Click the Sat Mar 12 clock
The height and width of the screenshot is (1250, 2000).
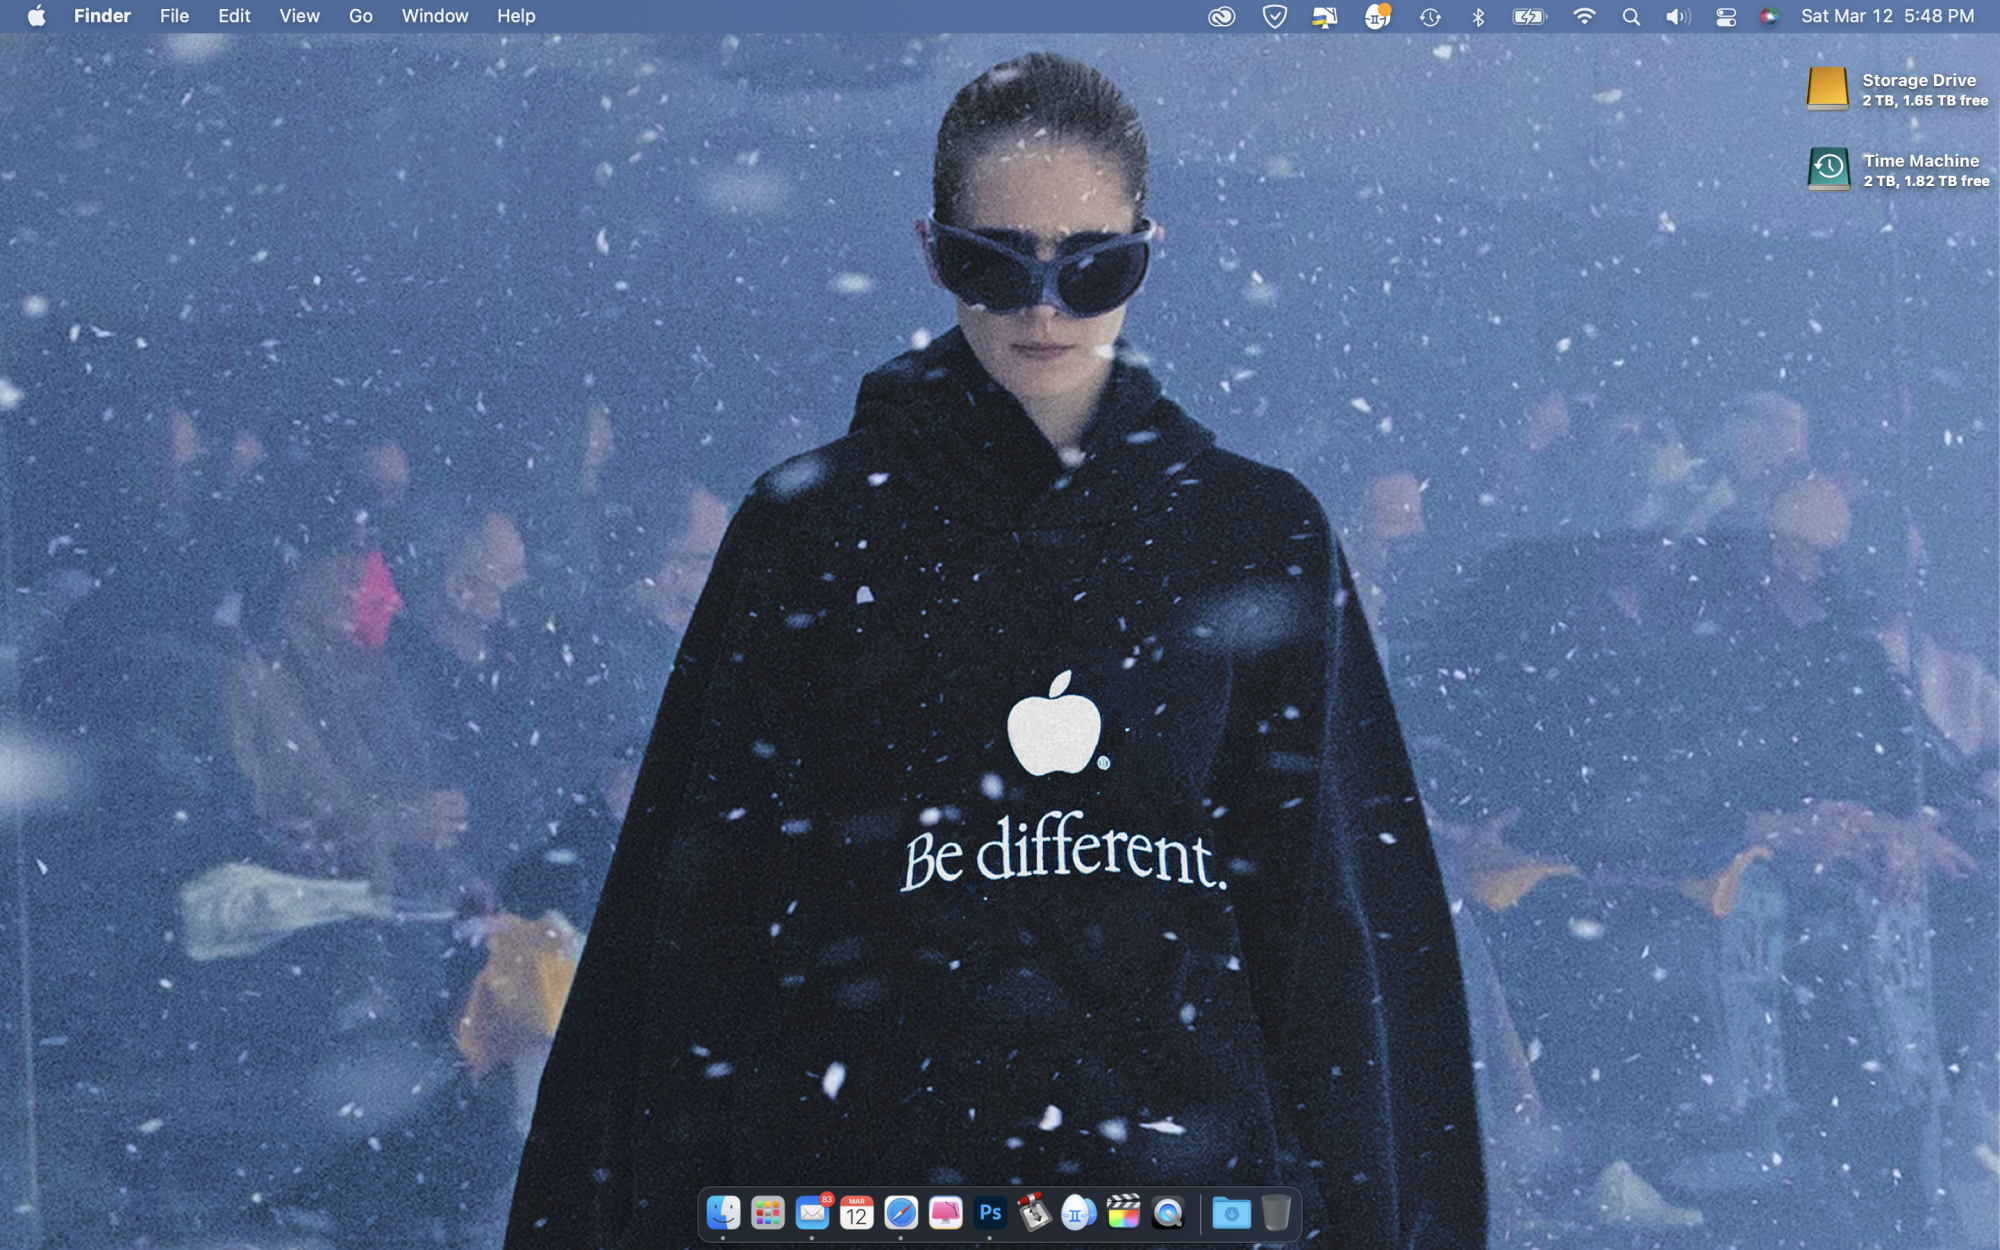tap(1887, 16)
